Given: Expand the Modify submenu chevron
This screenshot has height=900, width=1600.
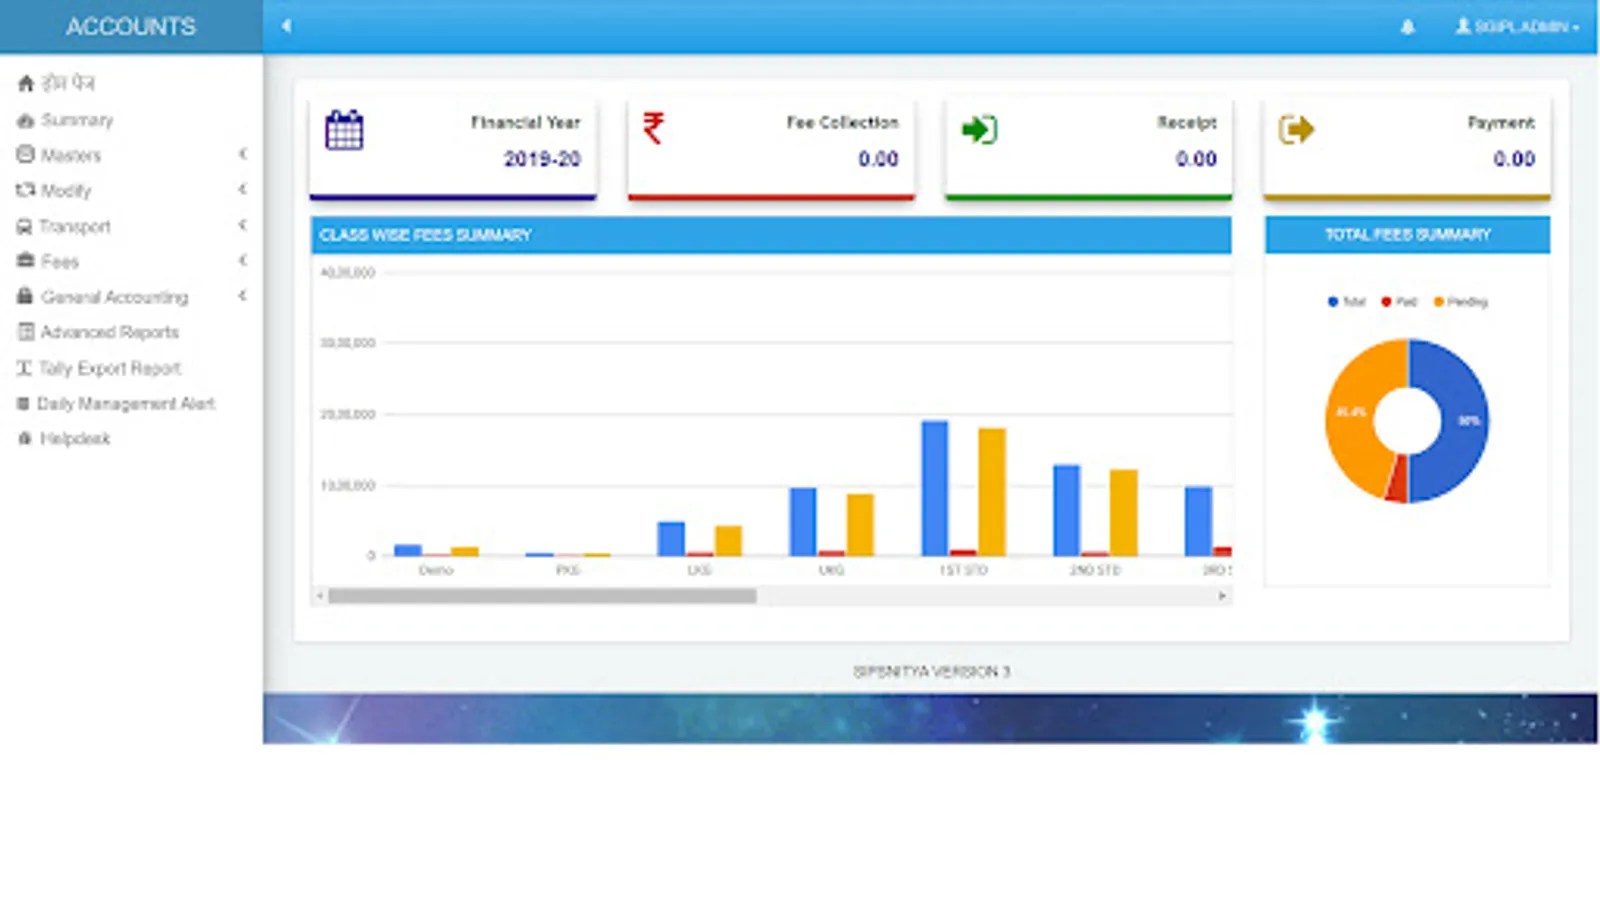Looking at the screenshot, I should tap(243, 189).
